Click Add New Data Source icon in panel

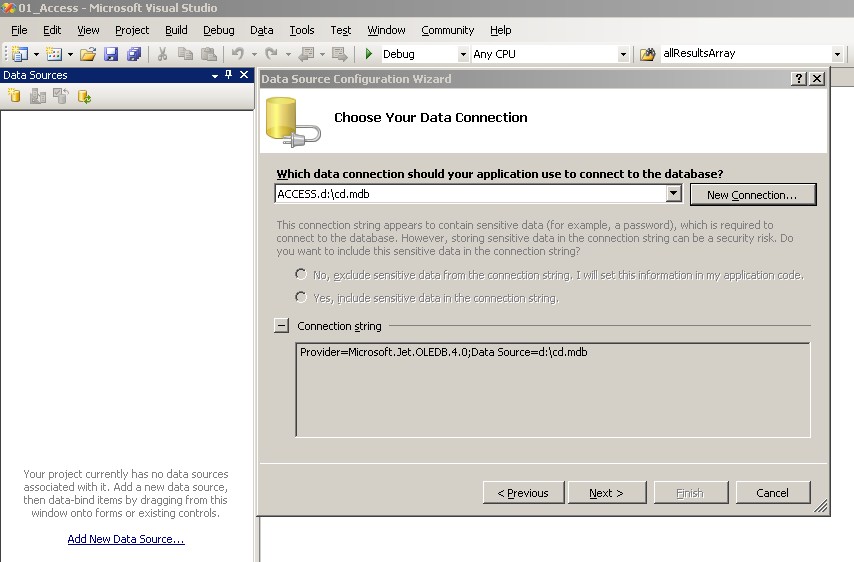(x=15, y=96)
